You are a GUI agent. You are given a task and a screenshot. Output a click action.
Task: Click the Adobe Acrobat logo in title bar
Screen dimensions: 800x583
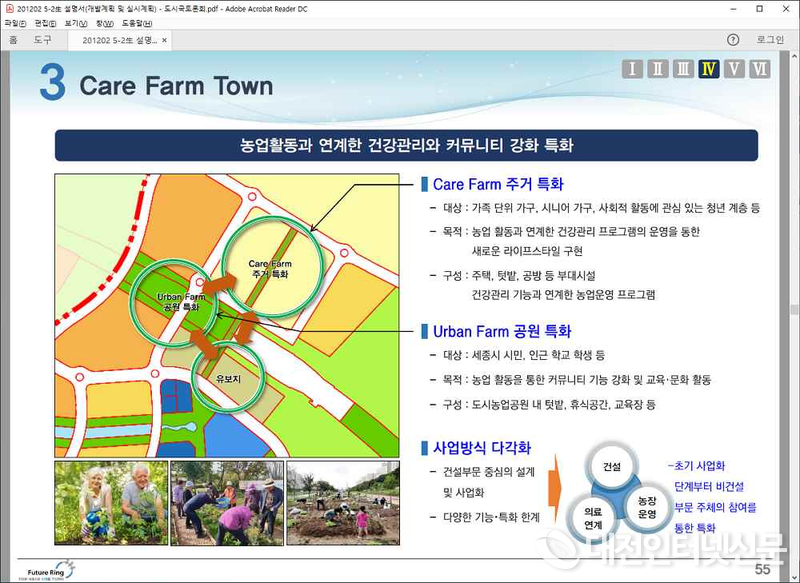click(x=9, y=9)
